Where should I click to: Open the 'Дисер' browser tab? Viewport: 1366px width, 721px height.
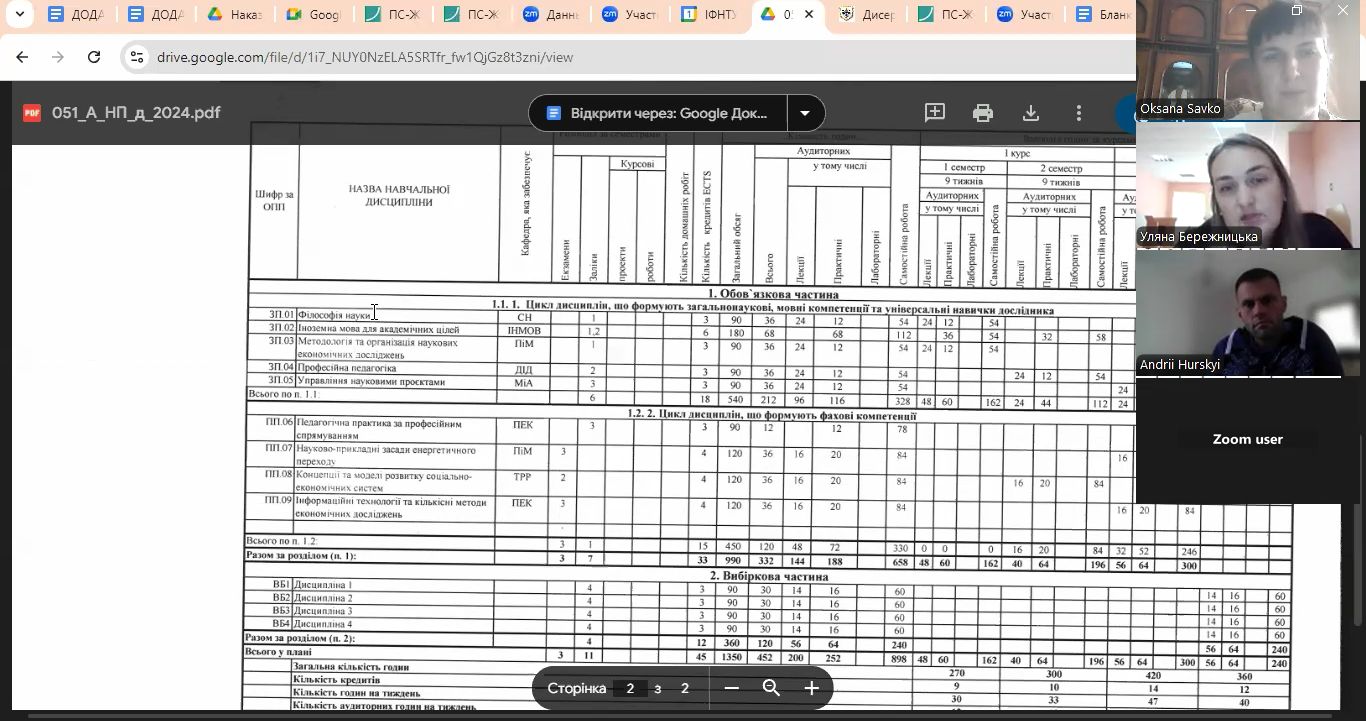tap(868, 15)
